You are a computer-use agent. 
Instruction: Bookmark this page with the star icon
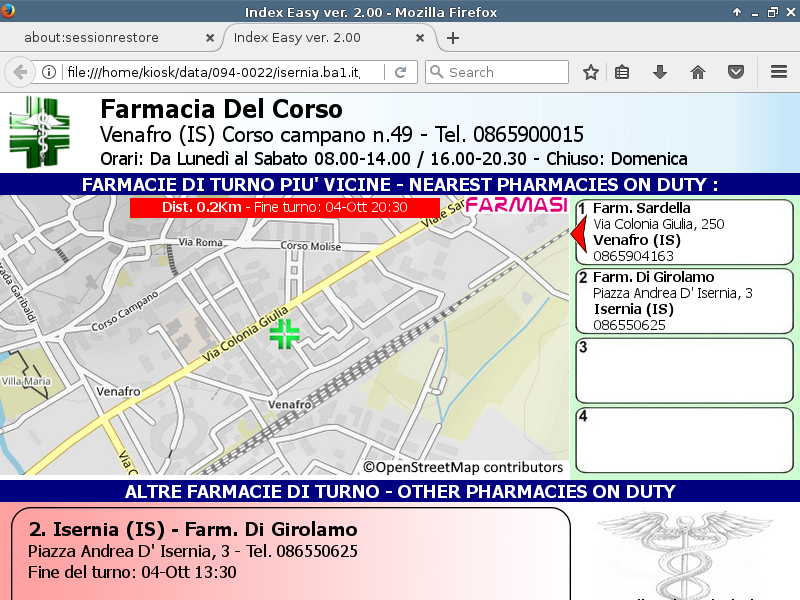(591, 72)
